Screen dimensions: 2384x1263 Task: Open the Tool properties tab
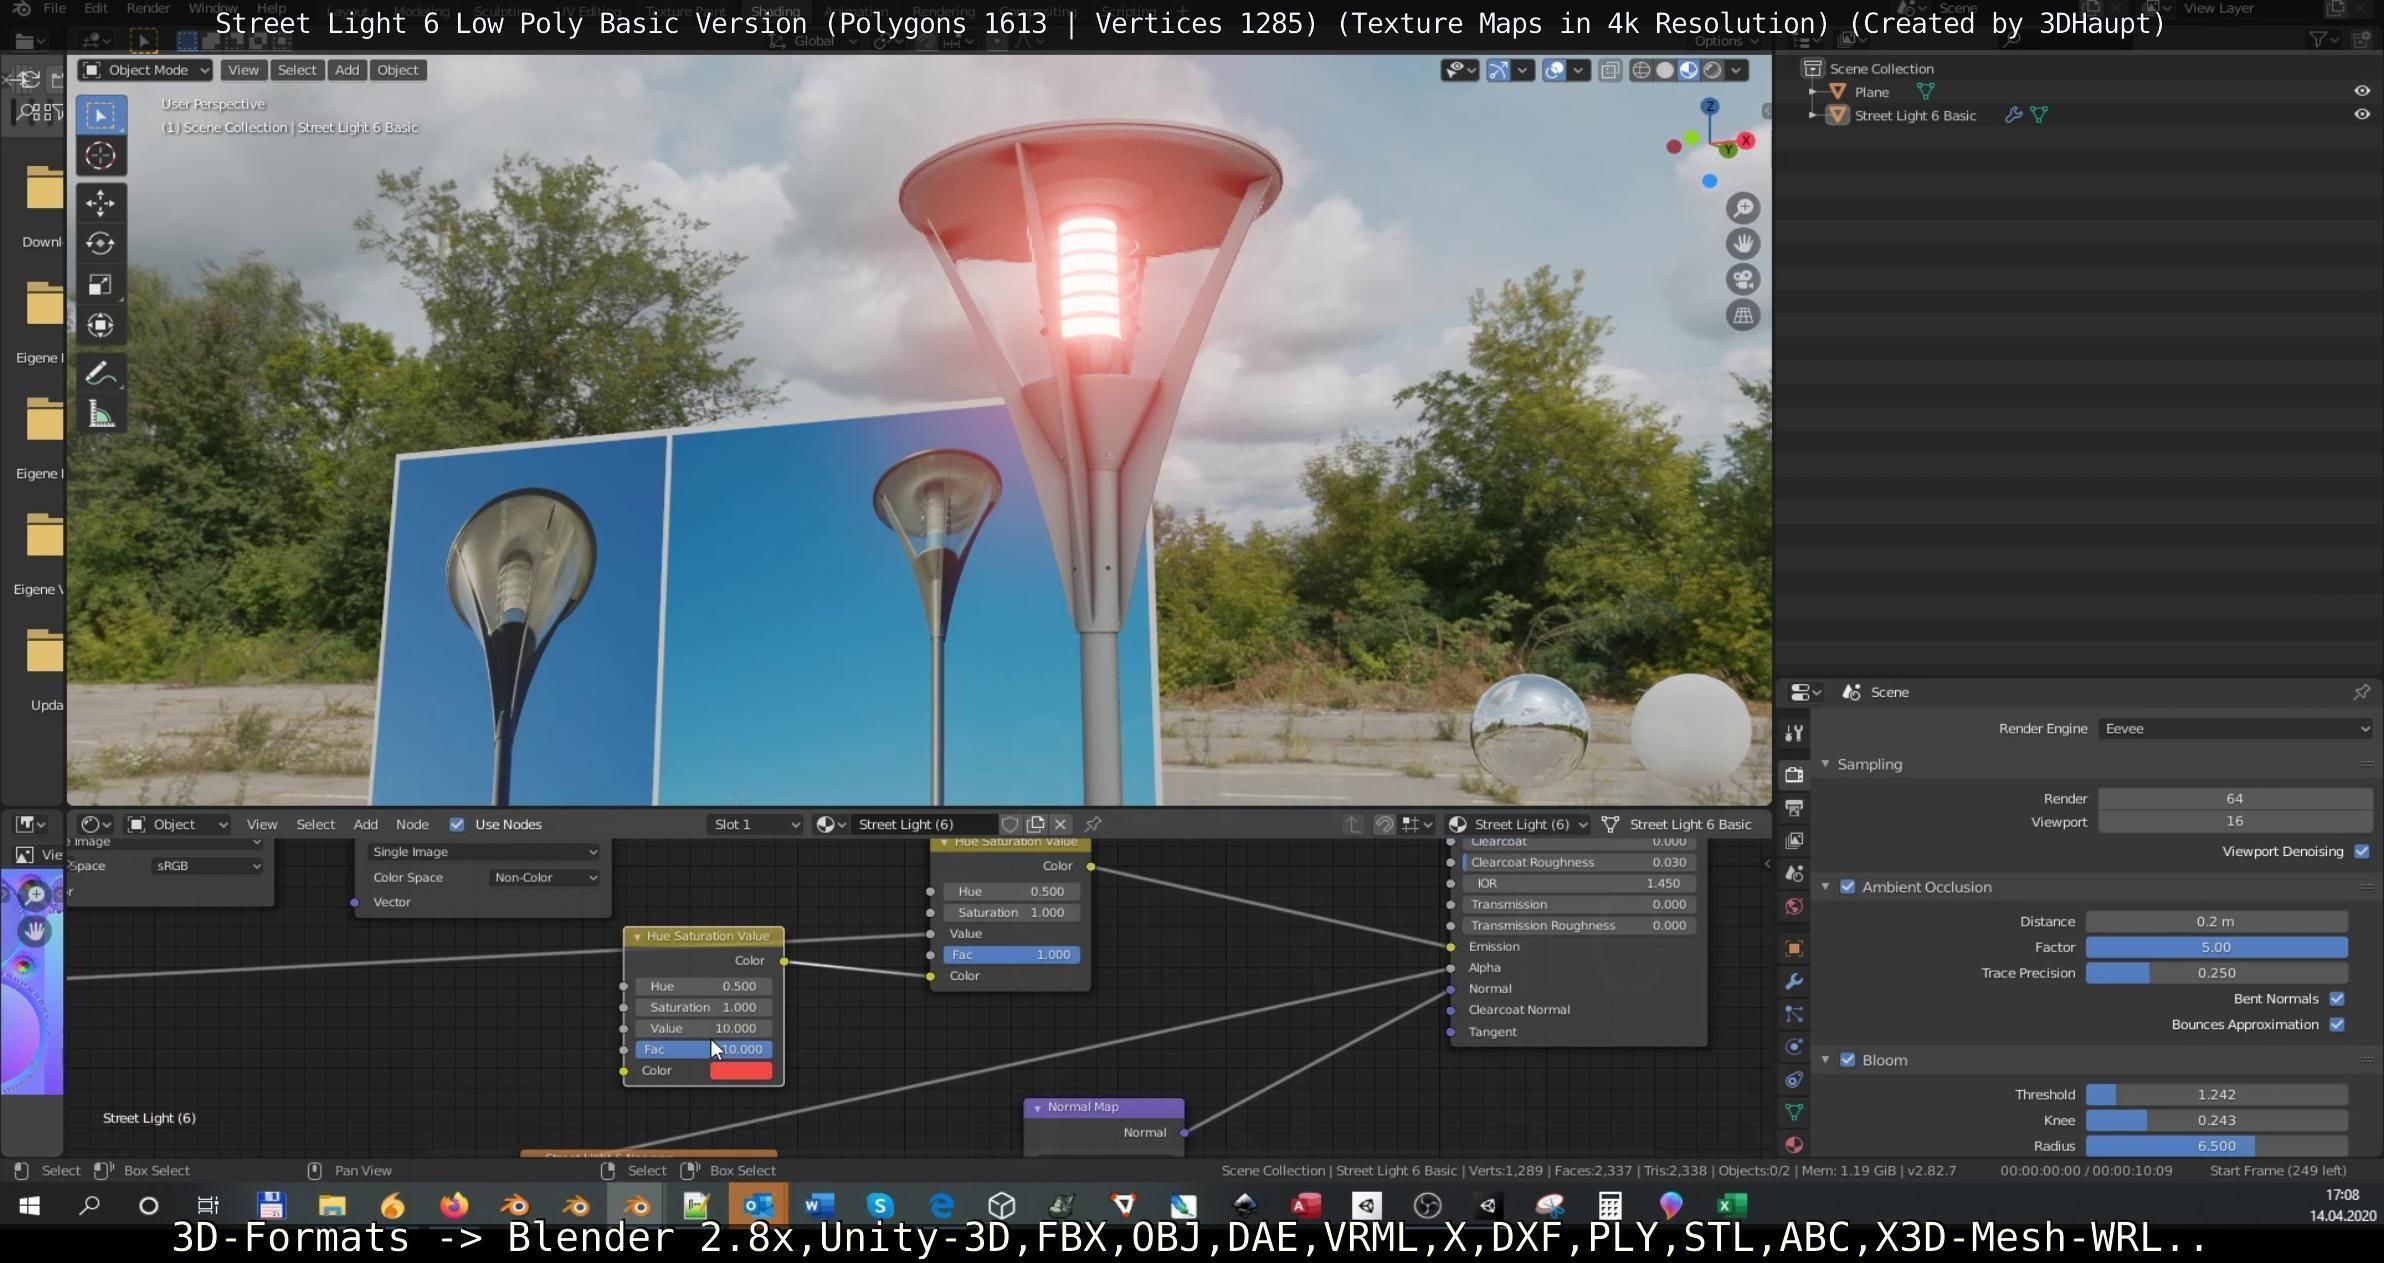(1794, 733)
